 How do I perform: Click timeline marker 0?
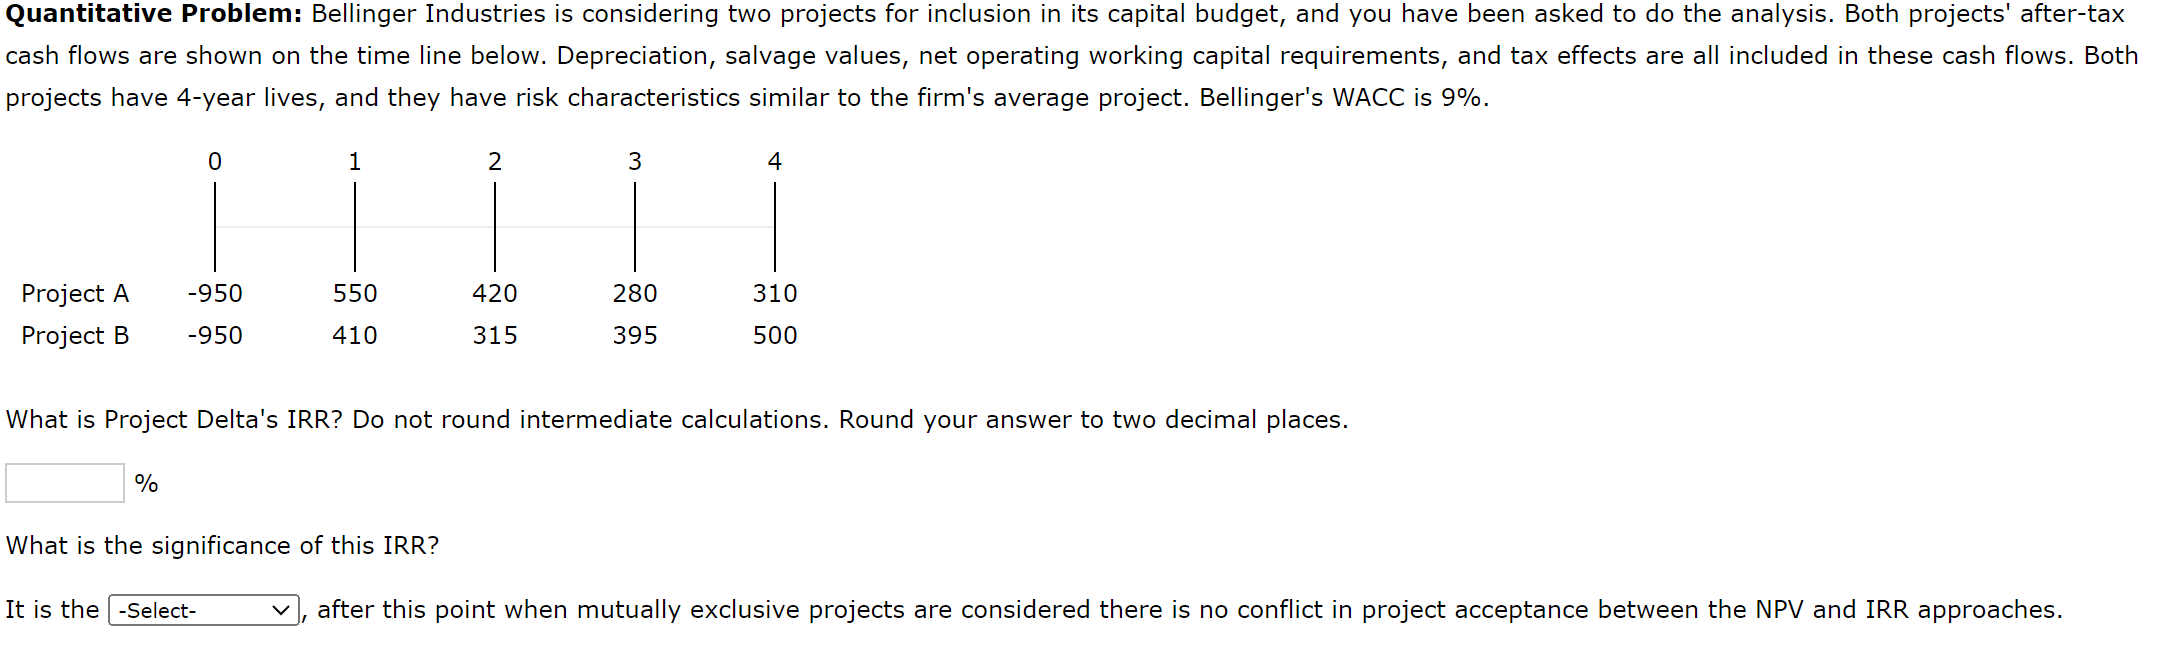(214, 160)
